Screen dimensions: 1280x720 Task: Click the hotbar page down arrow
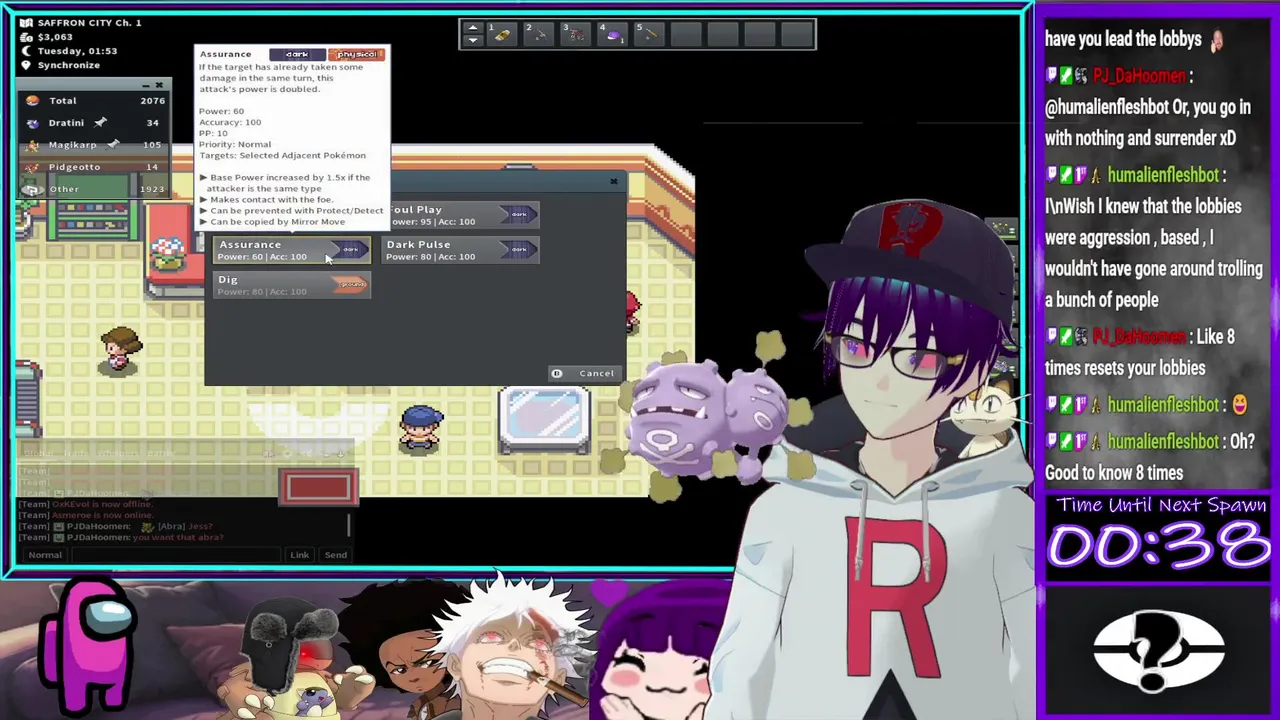click(473, 41)
